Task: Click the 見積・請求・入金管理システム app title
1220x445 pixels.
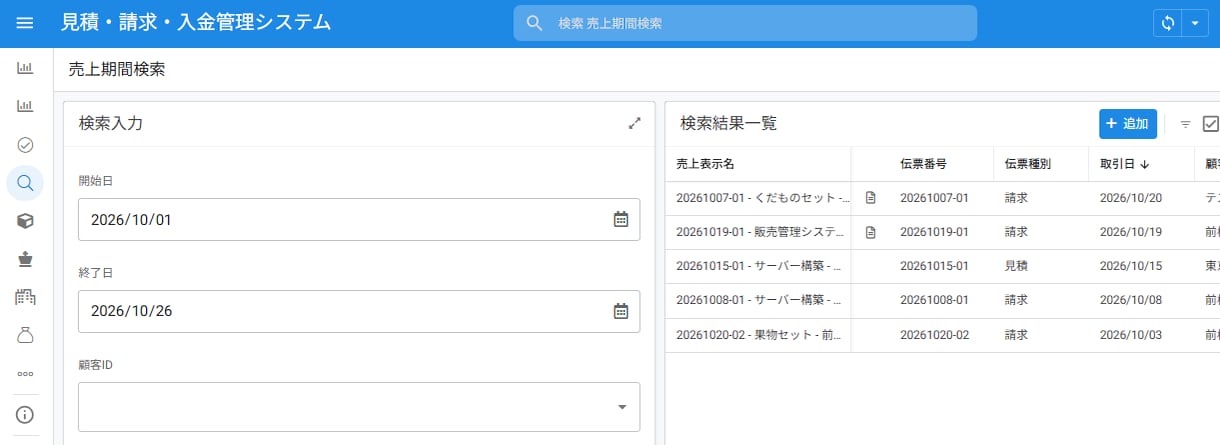Action: (x=196, y=22)
